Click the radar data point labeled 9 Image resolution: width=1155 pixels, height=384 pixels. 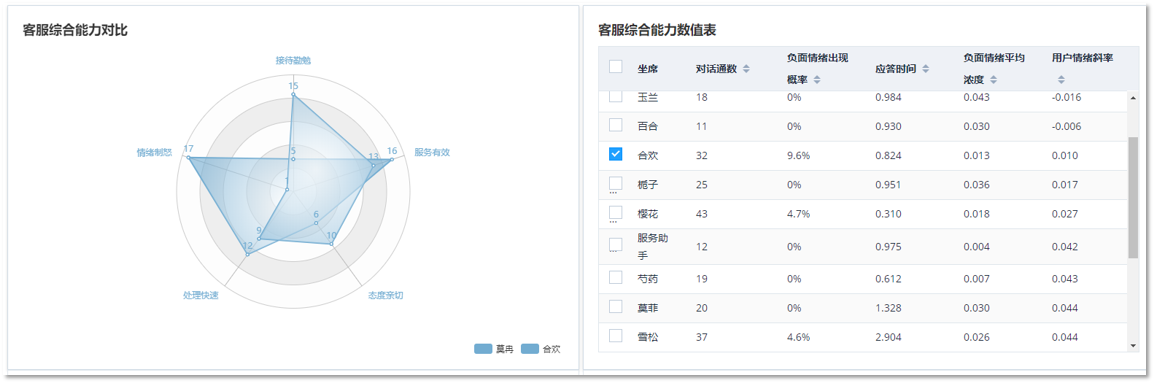[259, 238]
